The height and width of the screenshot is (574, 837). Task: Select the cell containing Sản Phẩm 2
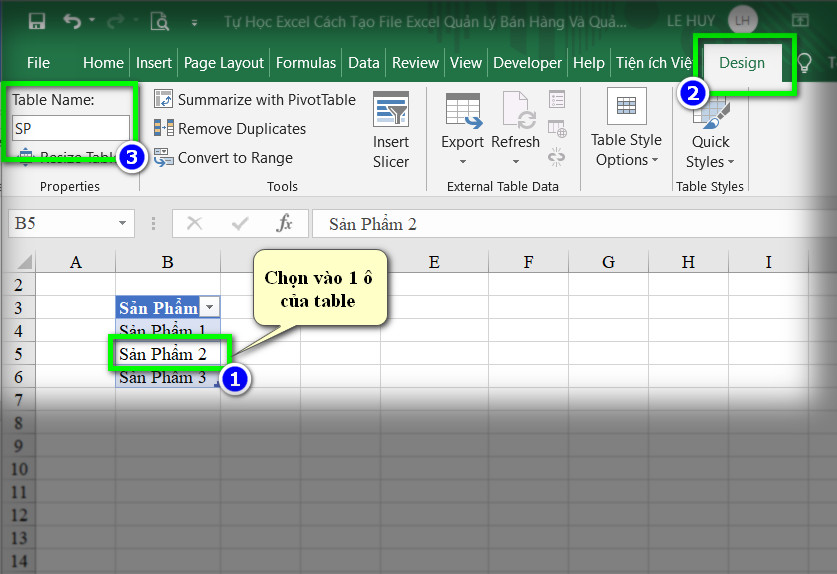click(x=168, y=353)
